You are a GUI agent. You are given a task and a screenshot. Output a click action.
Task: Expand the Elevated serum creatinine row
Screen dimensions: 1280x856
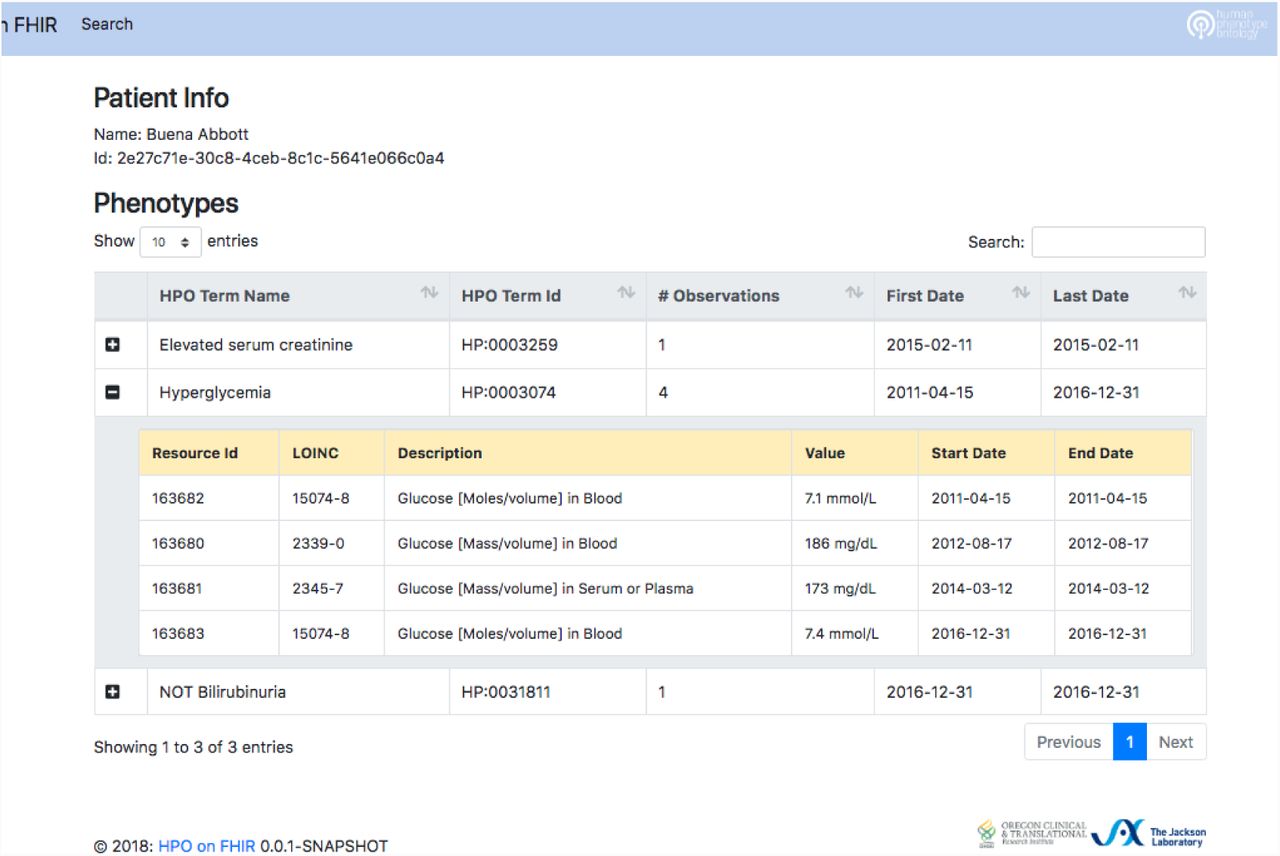[112, 345]
